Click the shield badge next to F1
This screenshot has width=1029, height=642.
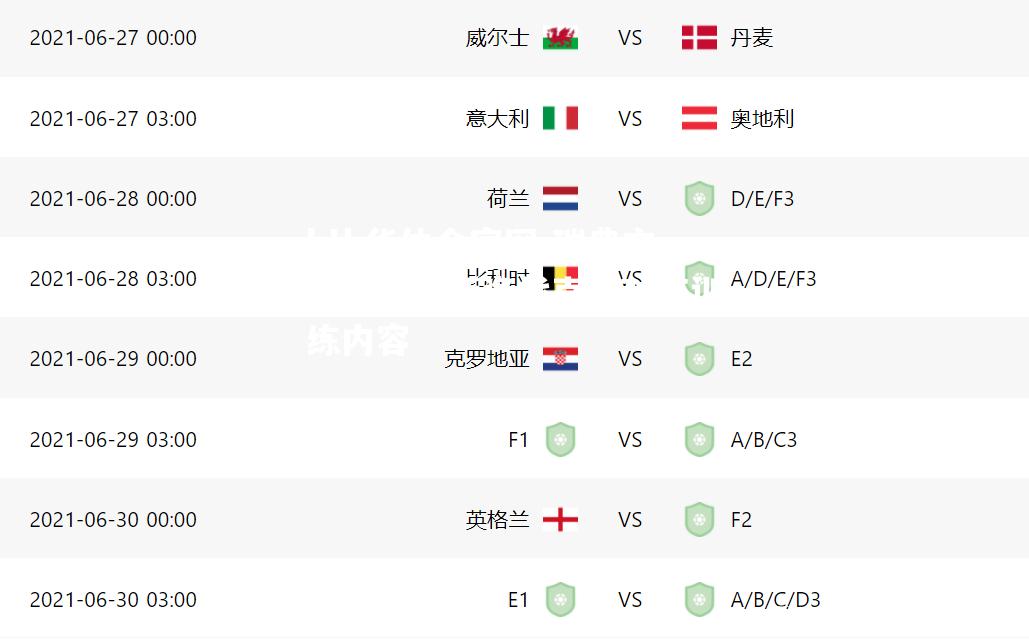560,439
